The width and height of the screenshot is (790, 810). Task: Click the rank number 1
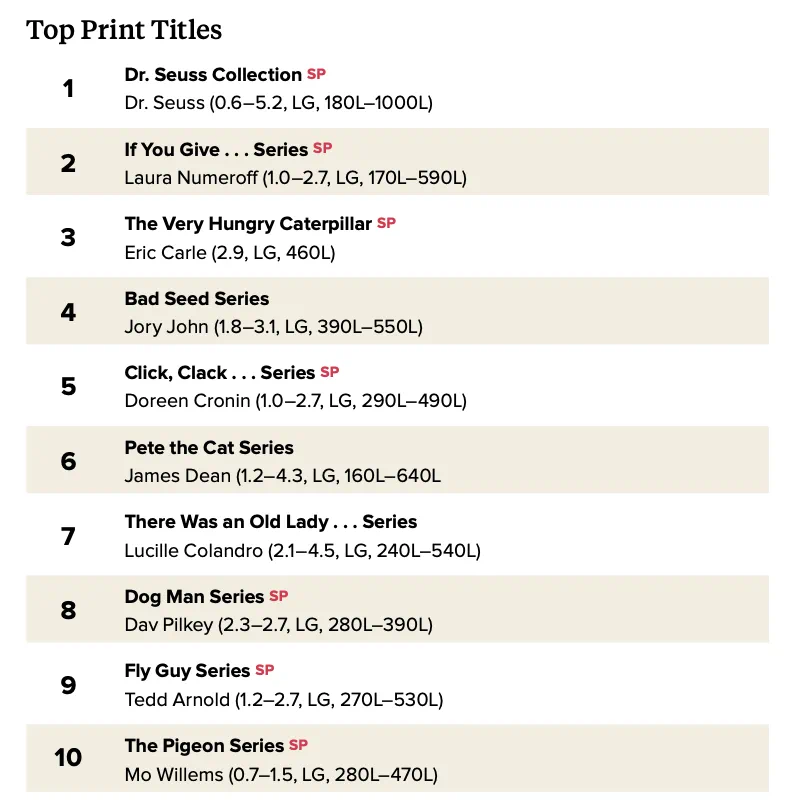68,88
